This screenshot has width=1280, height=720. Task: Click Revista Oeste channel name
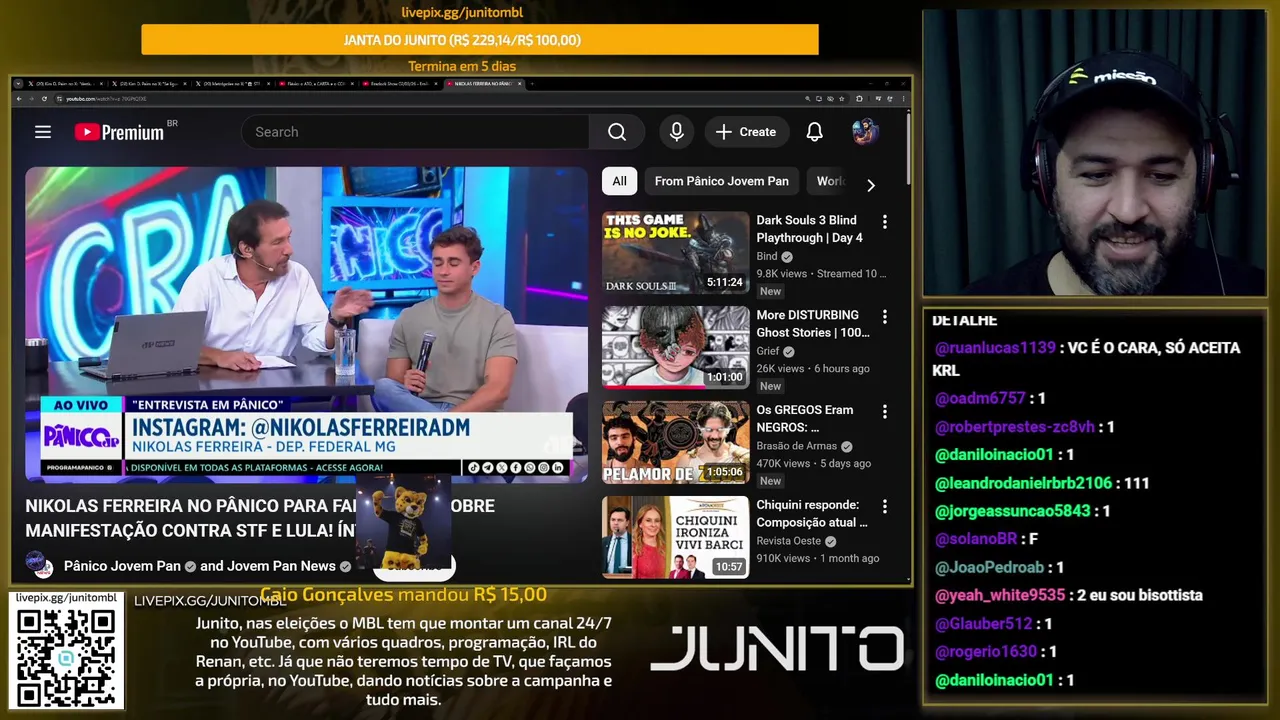pyautogui.click(x=788, y=541)
